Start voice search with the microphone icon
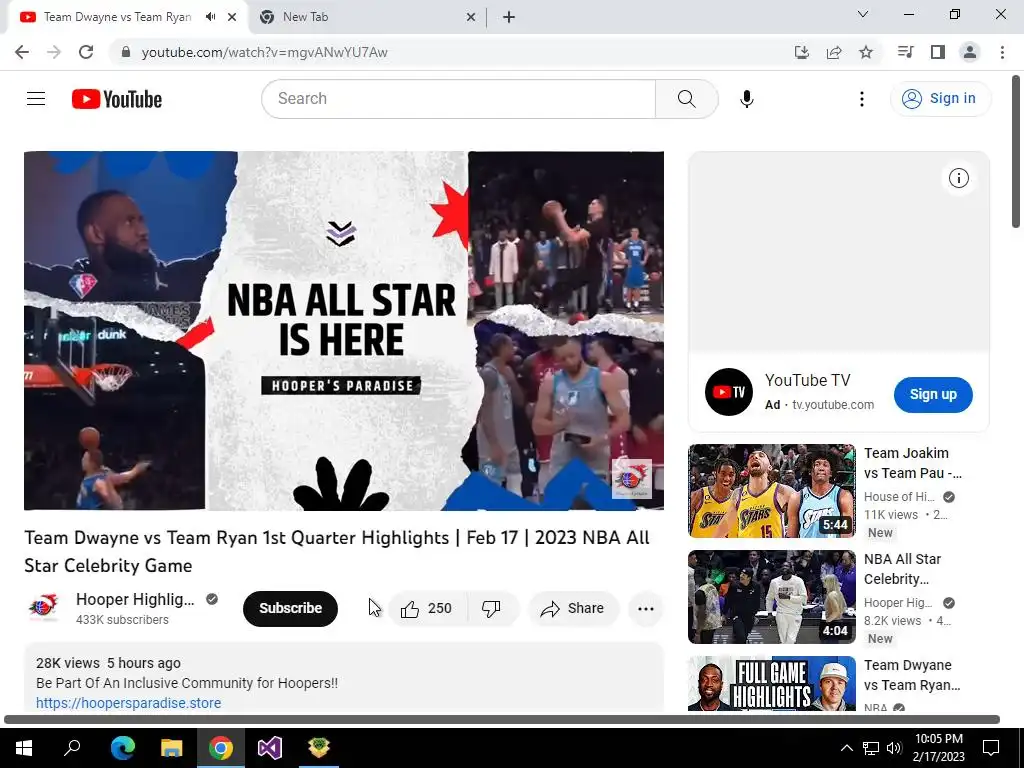Image resolution: width=1024 pixels, height=768 pixels. tap(746, 99)
